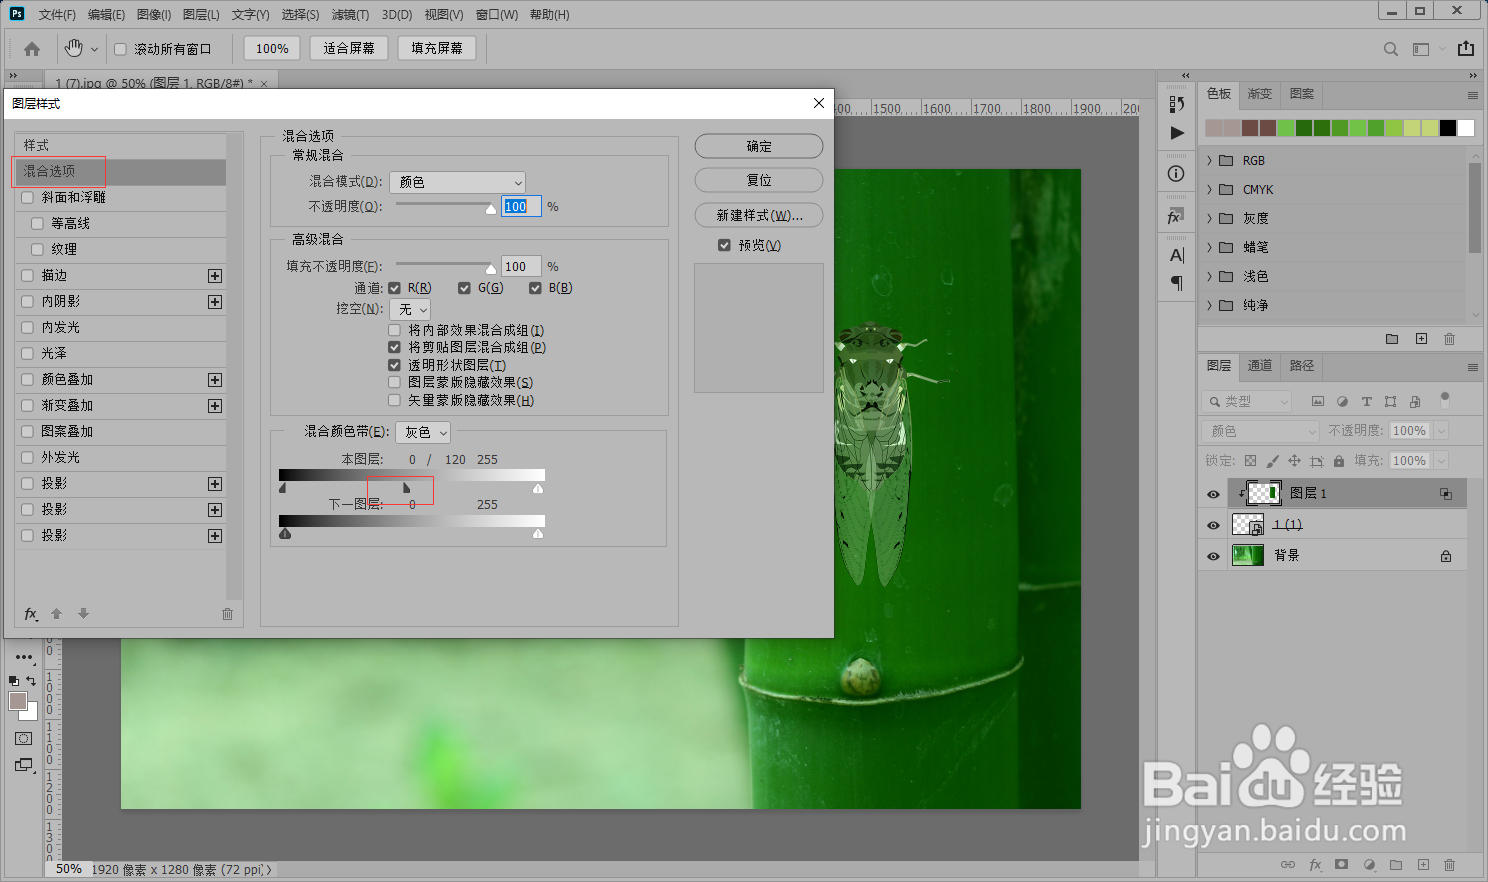This screenshot has height=882, width=1488.
Task: Click the 100% zoom button
Action: click(272, 48)
